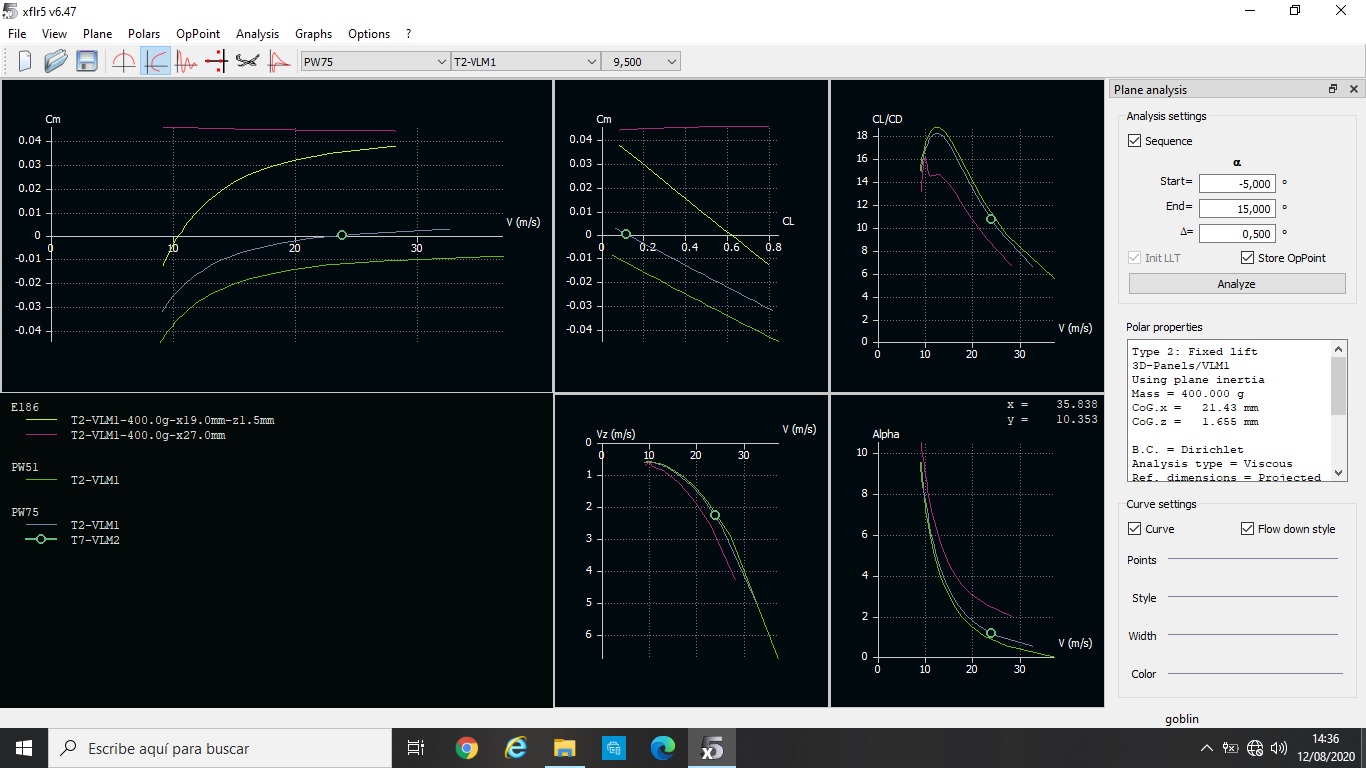Open a project with the folder icon

coord(56,61)
